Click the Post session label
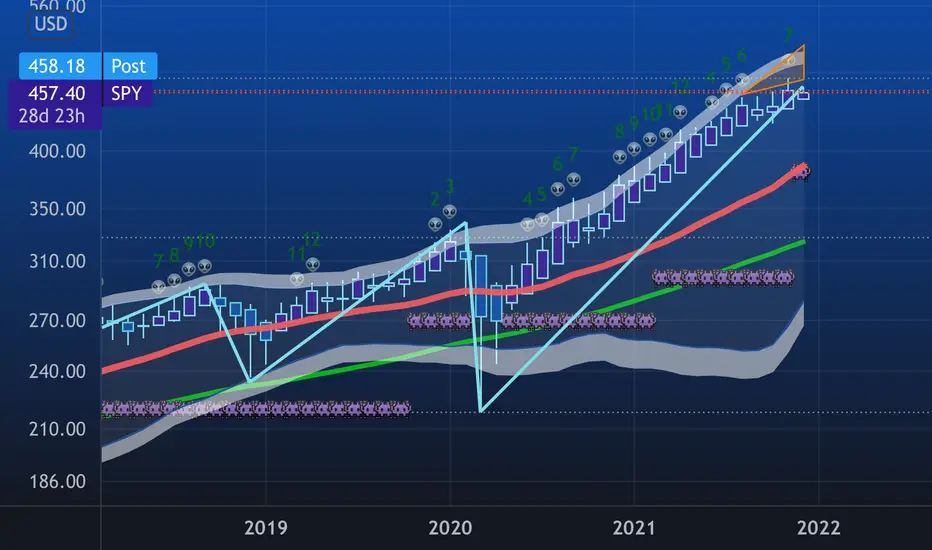932x550 pixels. [130, 65]
